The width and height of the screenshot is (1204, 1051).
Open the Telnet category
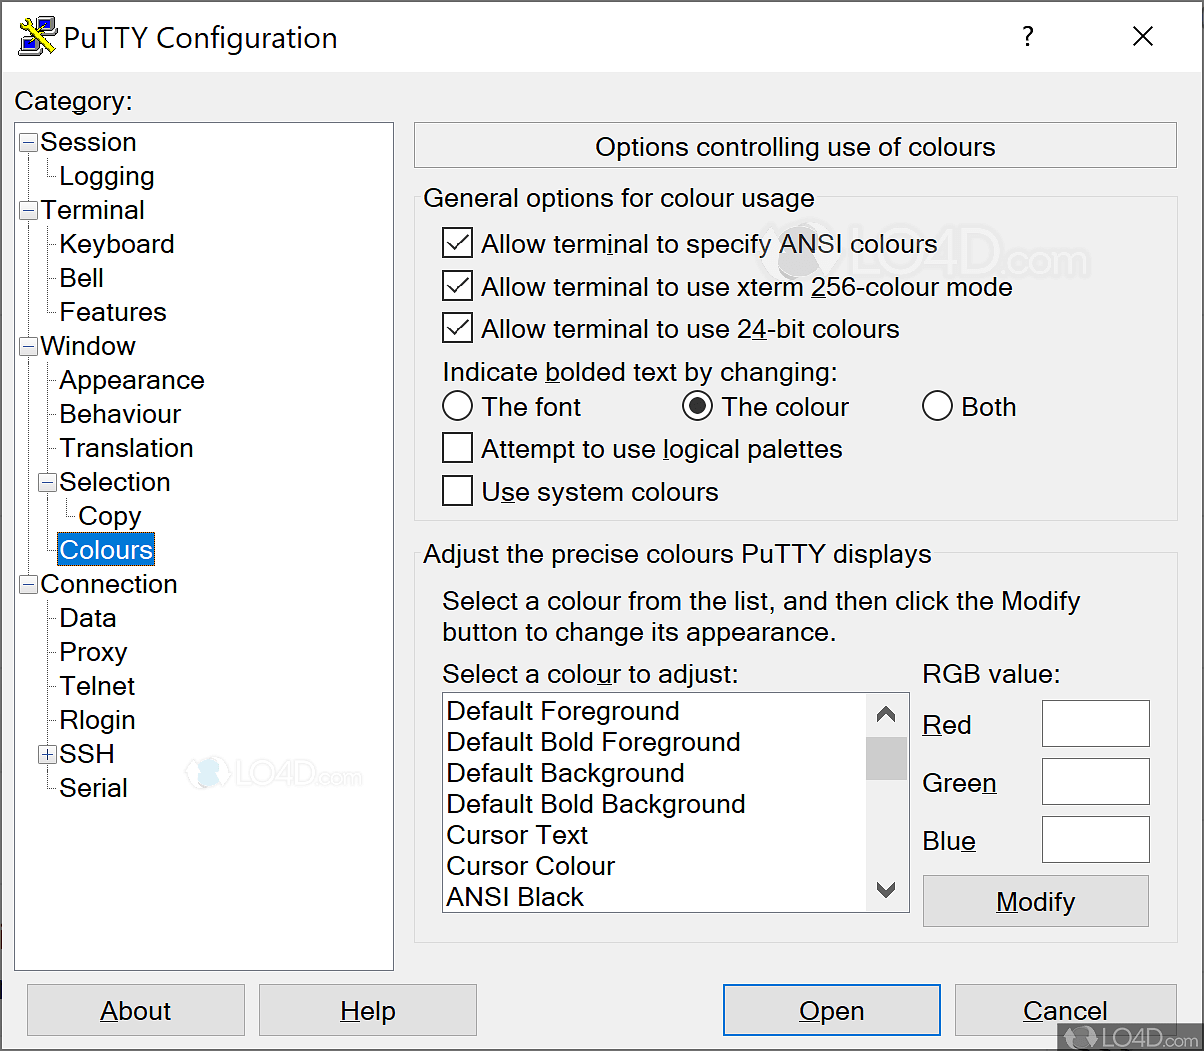click(x=97, y=686)
